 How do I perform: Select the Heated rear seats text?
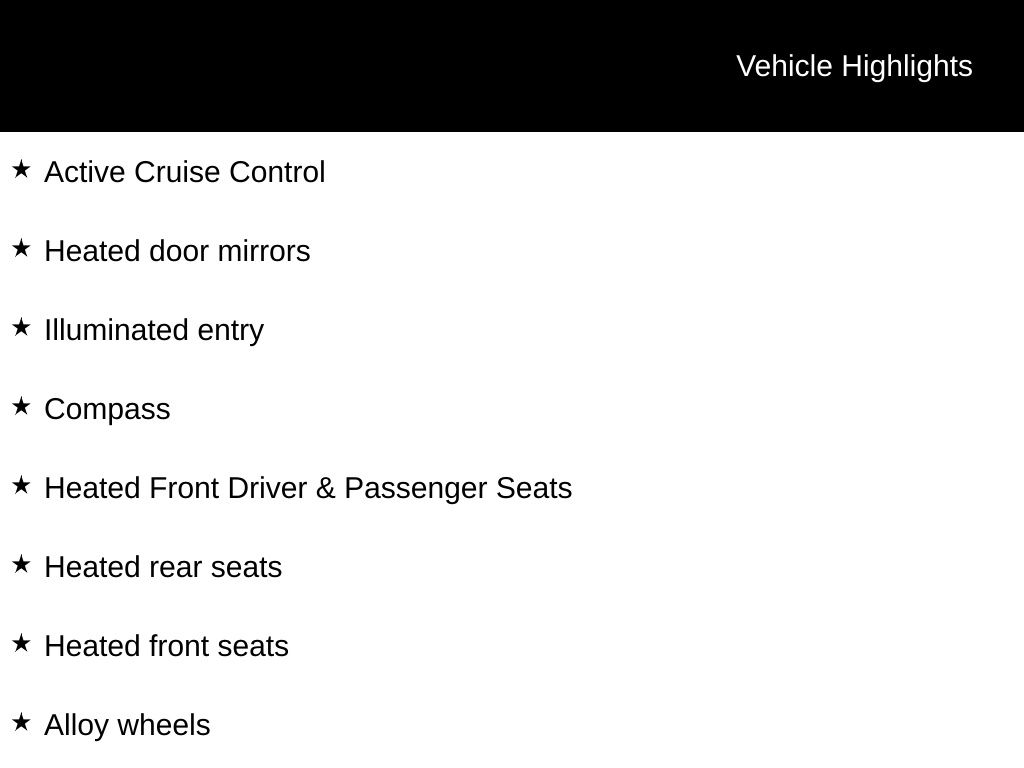pyautogui.click(x=163, y=567)
